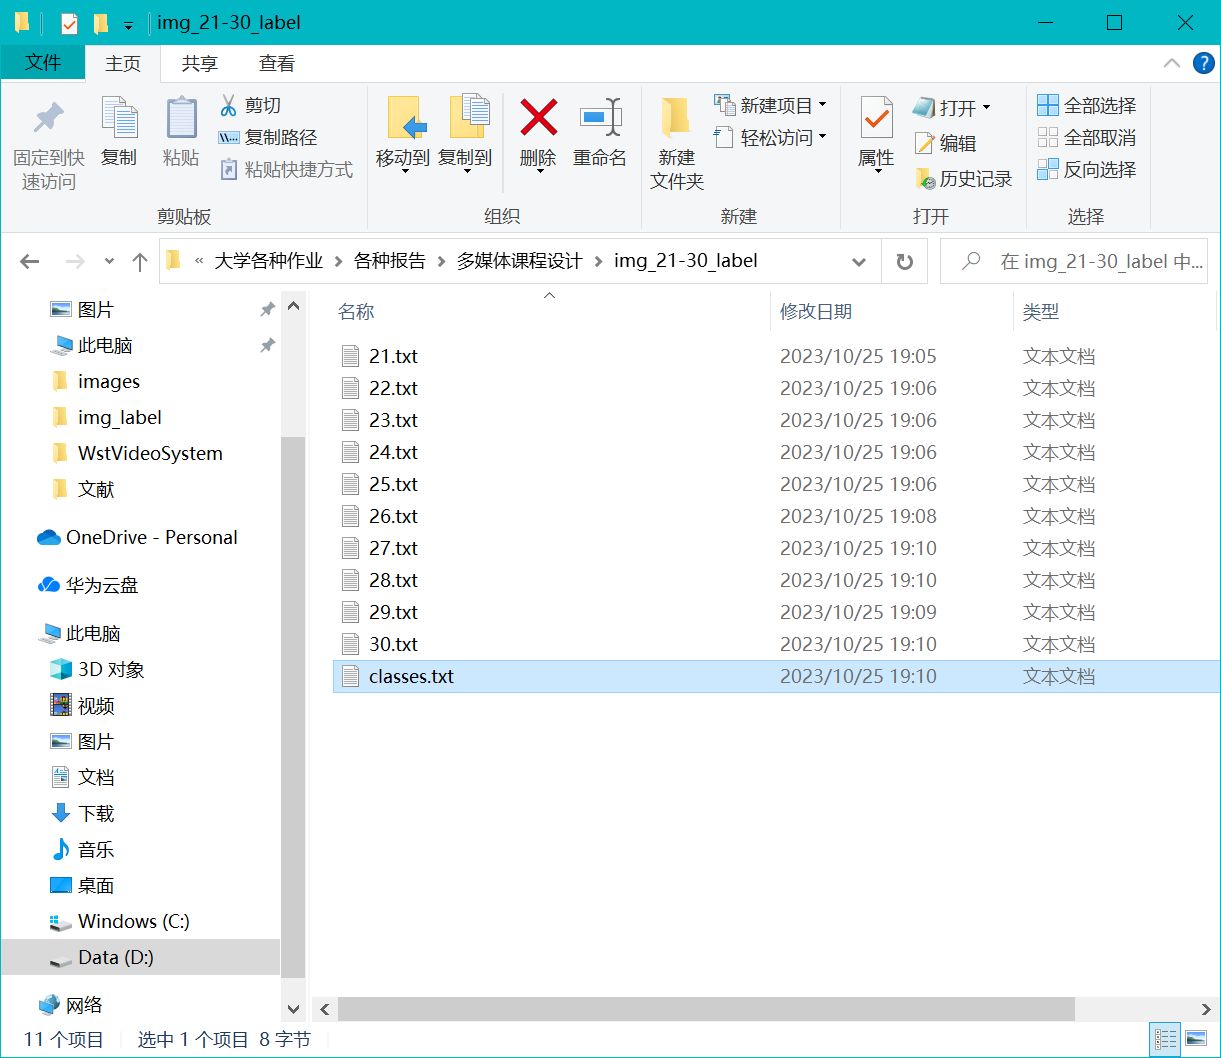This screenshot has width=1221, height=1058.
Task: Click 大学各种作业 in the address path
Action: click(x=269, y=261)
